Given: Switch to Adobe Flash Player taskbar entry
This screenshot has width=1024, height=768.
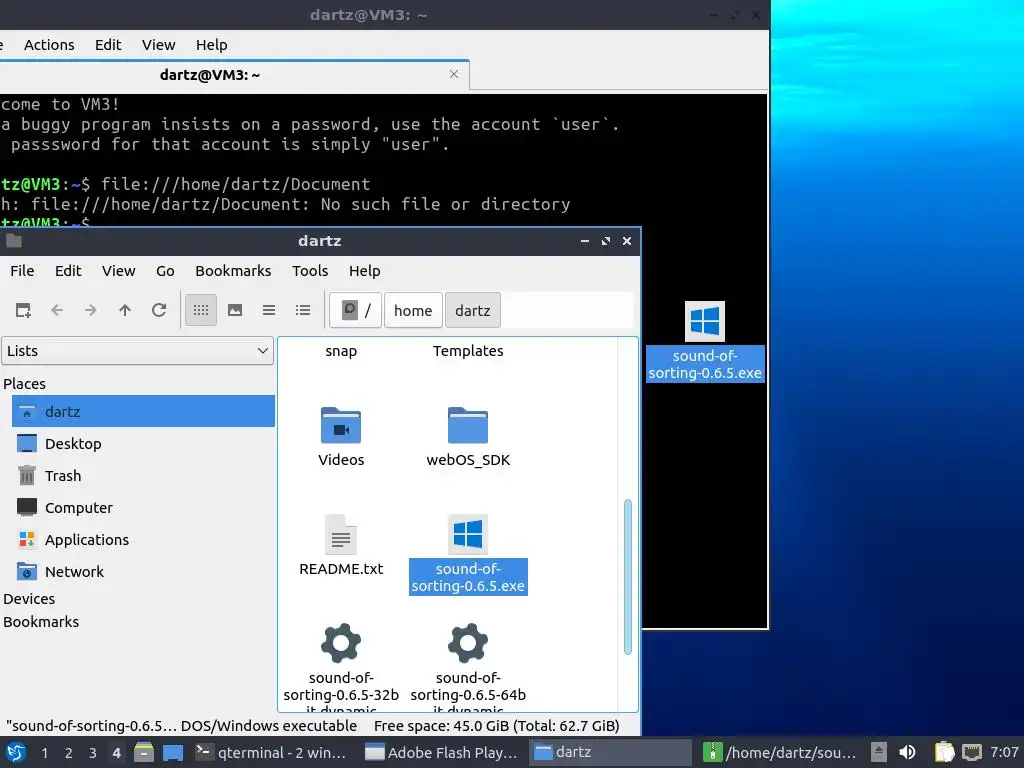Looking at the screenshot, I should [442, 752].
